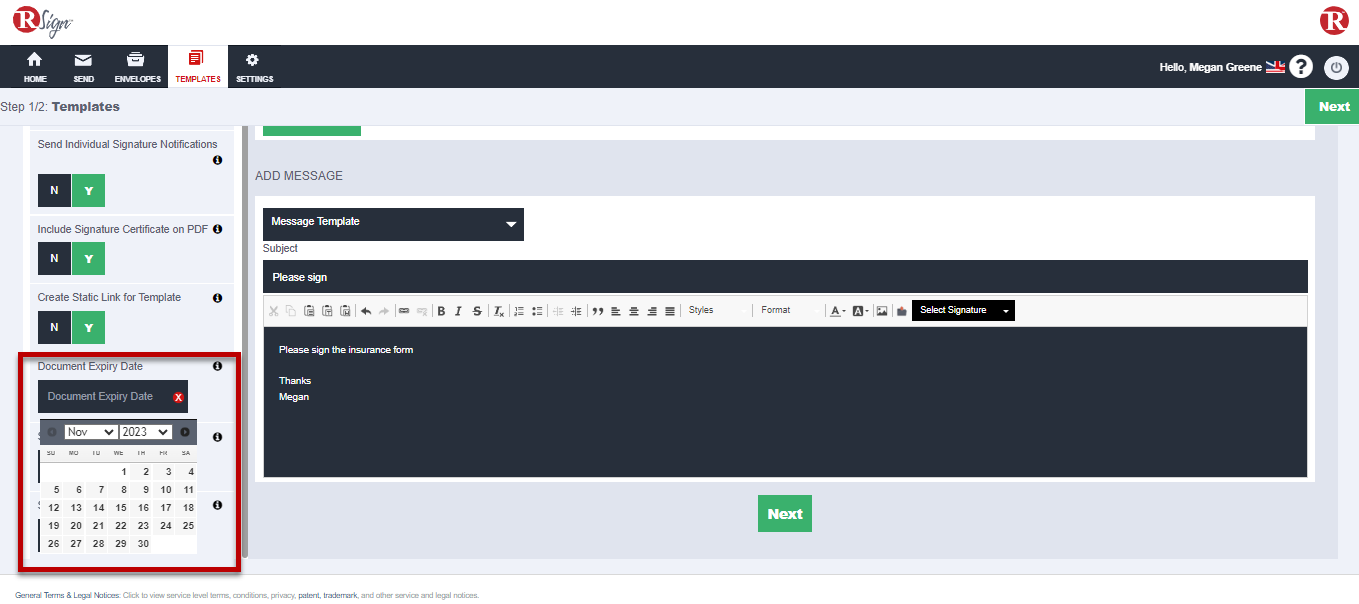The image size is (1359, 604).
Task: Center align the message text
Action: click(634, 310)
